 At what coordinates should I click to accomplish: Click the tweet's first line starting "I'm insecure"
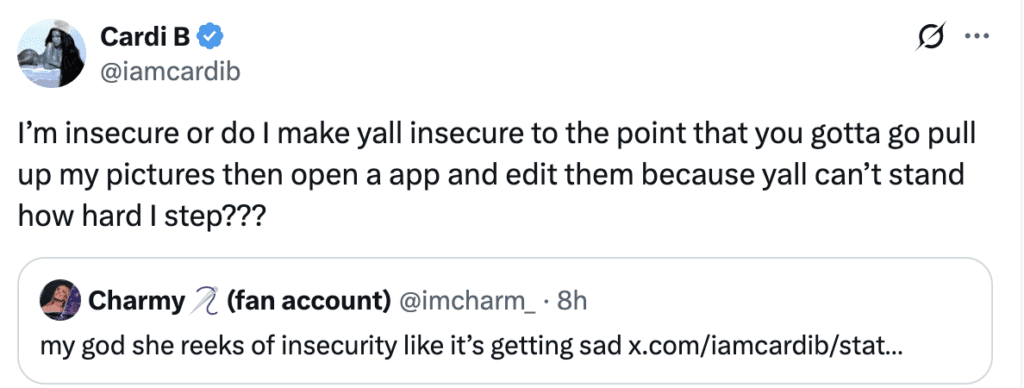click(496, 140)
